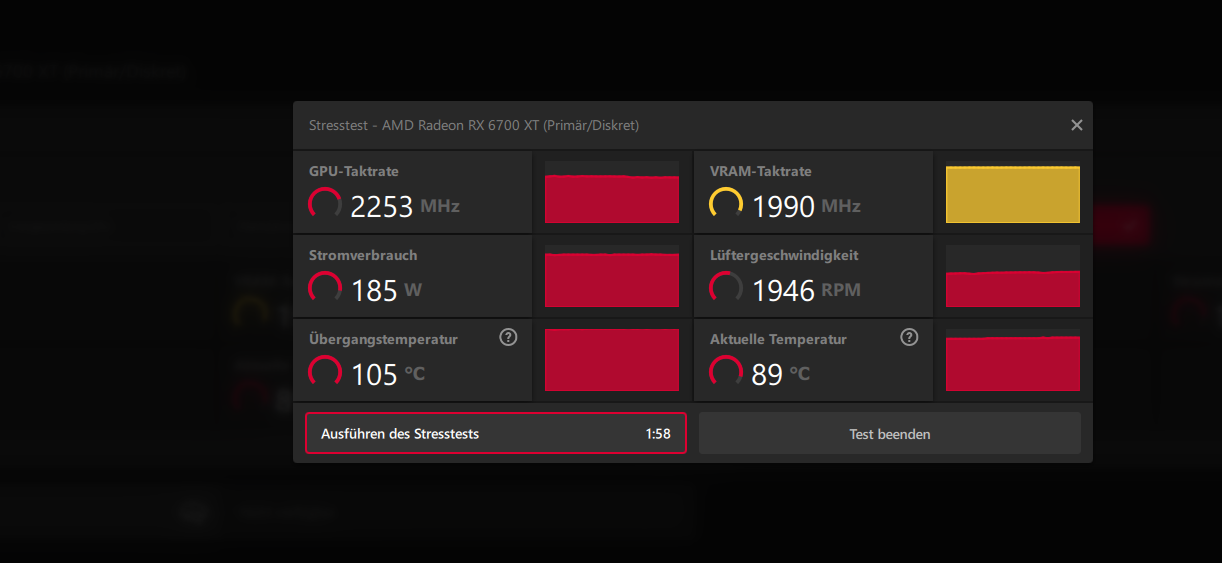Screen dimensions: 1222x563
Task: Open the help icon next to Übergangstemperatur
Action: point(508,337)
